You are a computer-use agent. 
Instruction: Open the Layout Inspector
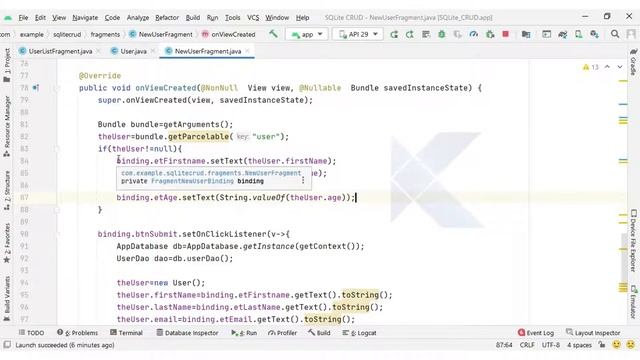tap(593, 333)
